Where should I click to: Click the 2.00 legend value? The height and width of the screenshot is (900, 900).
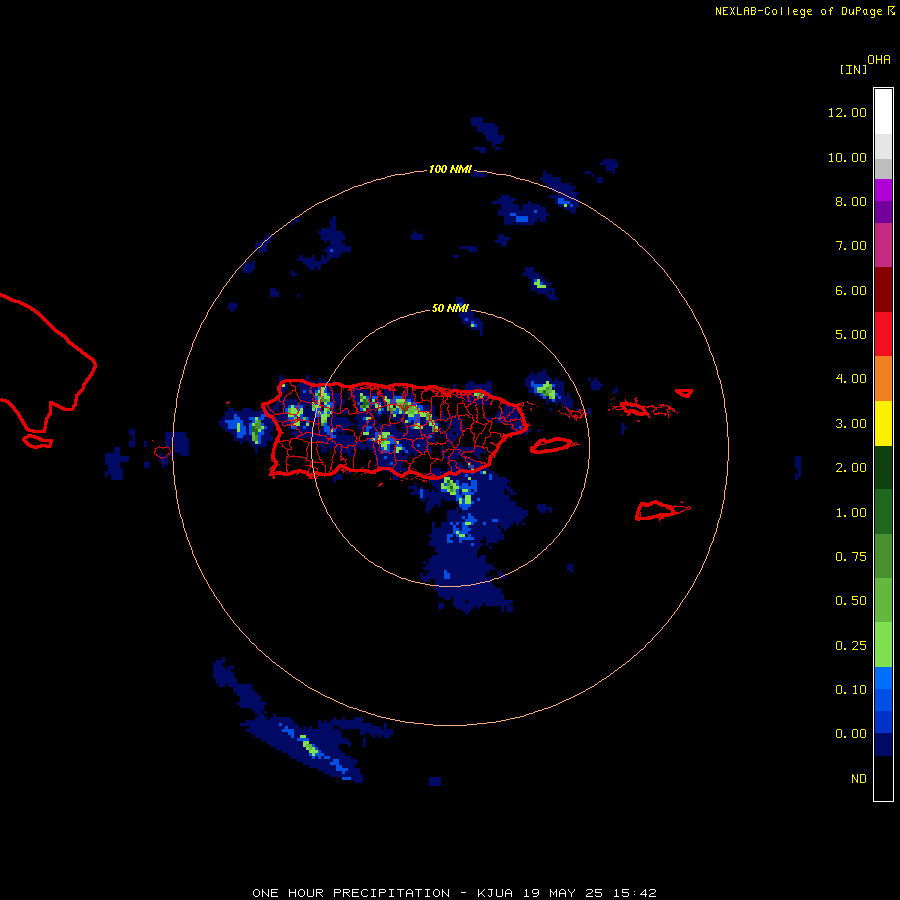pyautogui.click(x=851, y=468)
